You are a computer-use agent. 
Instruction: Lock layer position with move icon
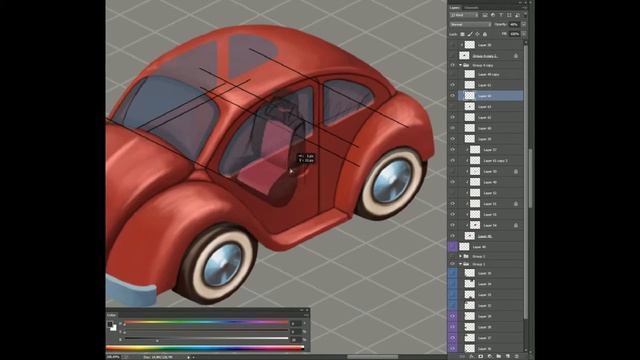tap(477, 34)
